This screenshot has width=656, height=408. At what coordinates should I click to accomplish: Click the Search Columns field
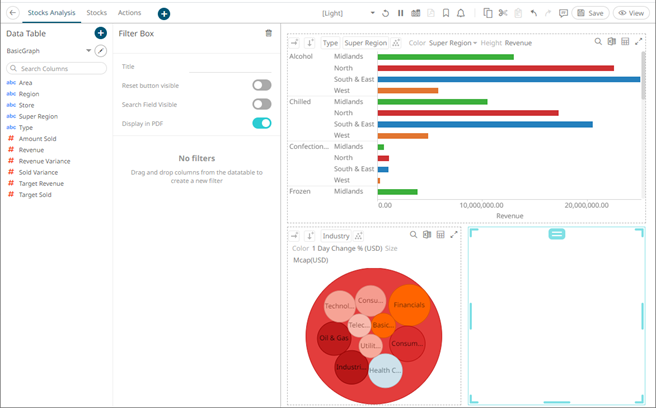click(56, 68)
